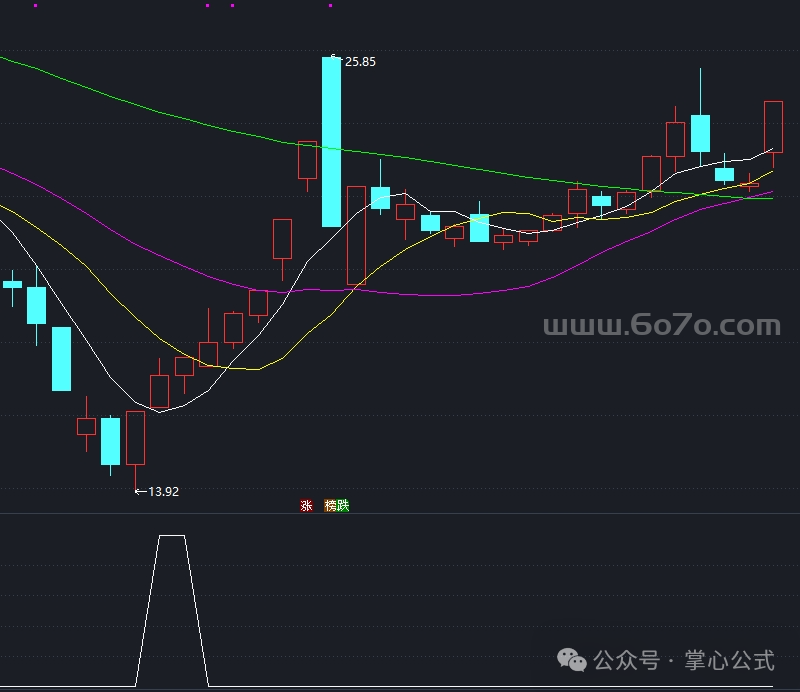Image resolution: width=800 pixels, height=692 pixels.
Task: Select the small cyan candle at far left edge
Action: (12, 284)
